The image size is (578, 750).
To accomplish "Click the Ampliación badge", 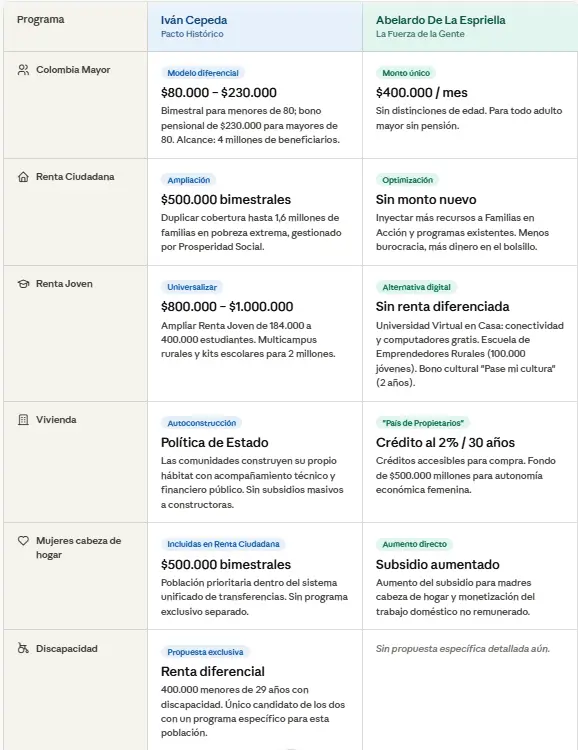I will [x=189, y=180].
